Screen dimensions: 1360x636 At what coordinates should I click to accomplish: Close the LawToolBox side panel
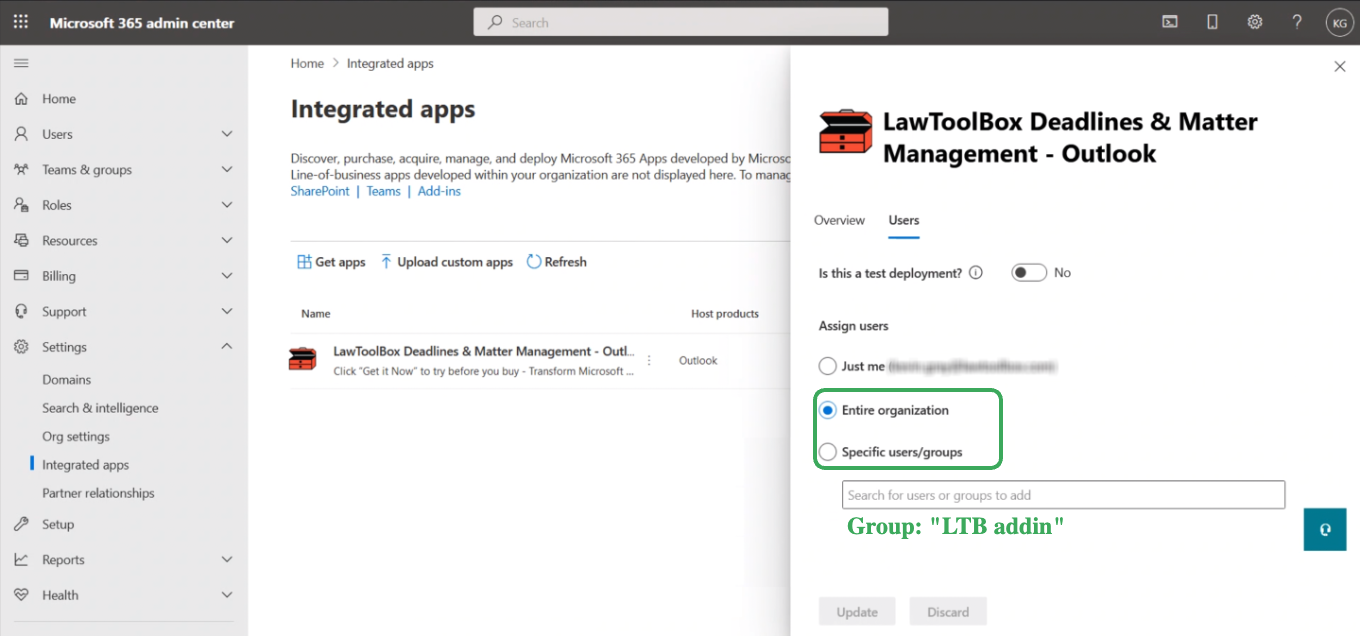tap(1340, 66)
